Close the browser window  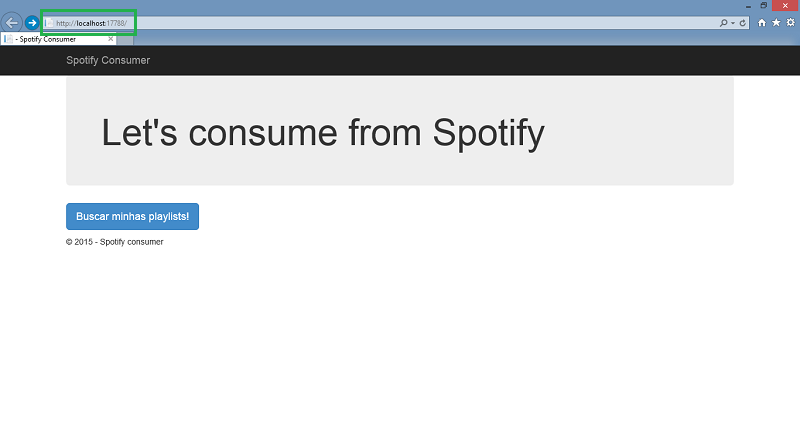click(x=785, y=5)
